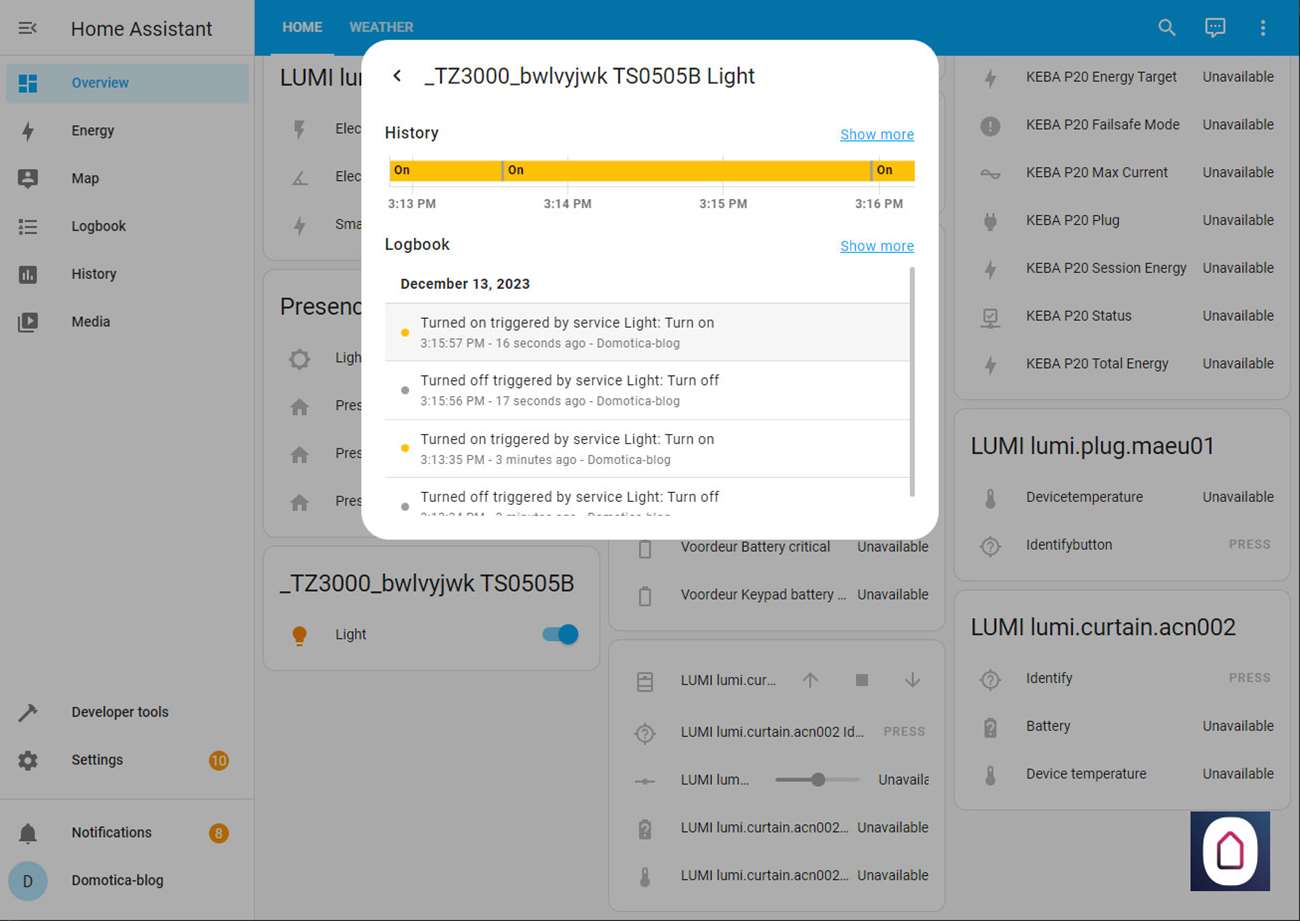Collapse the sidebar with the hamburger icon
This screenshot has height=921, width=1300.
tap(28, 28)
